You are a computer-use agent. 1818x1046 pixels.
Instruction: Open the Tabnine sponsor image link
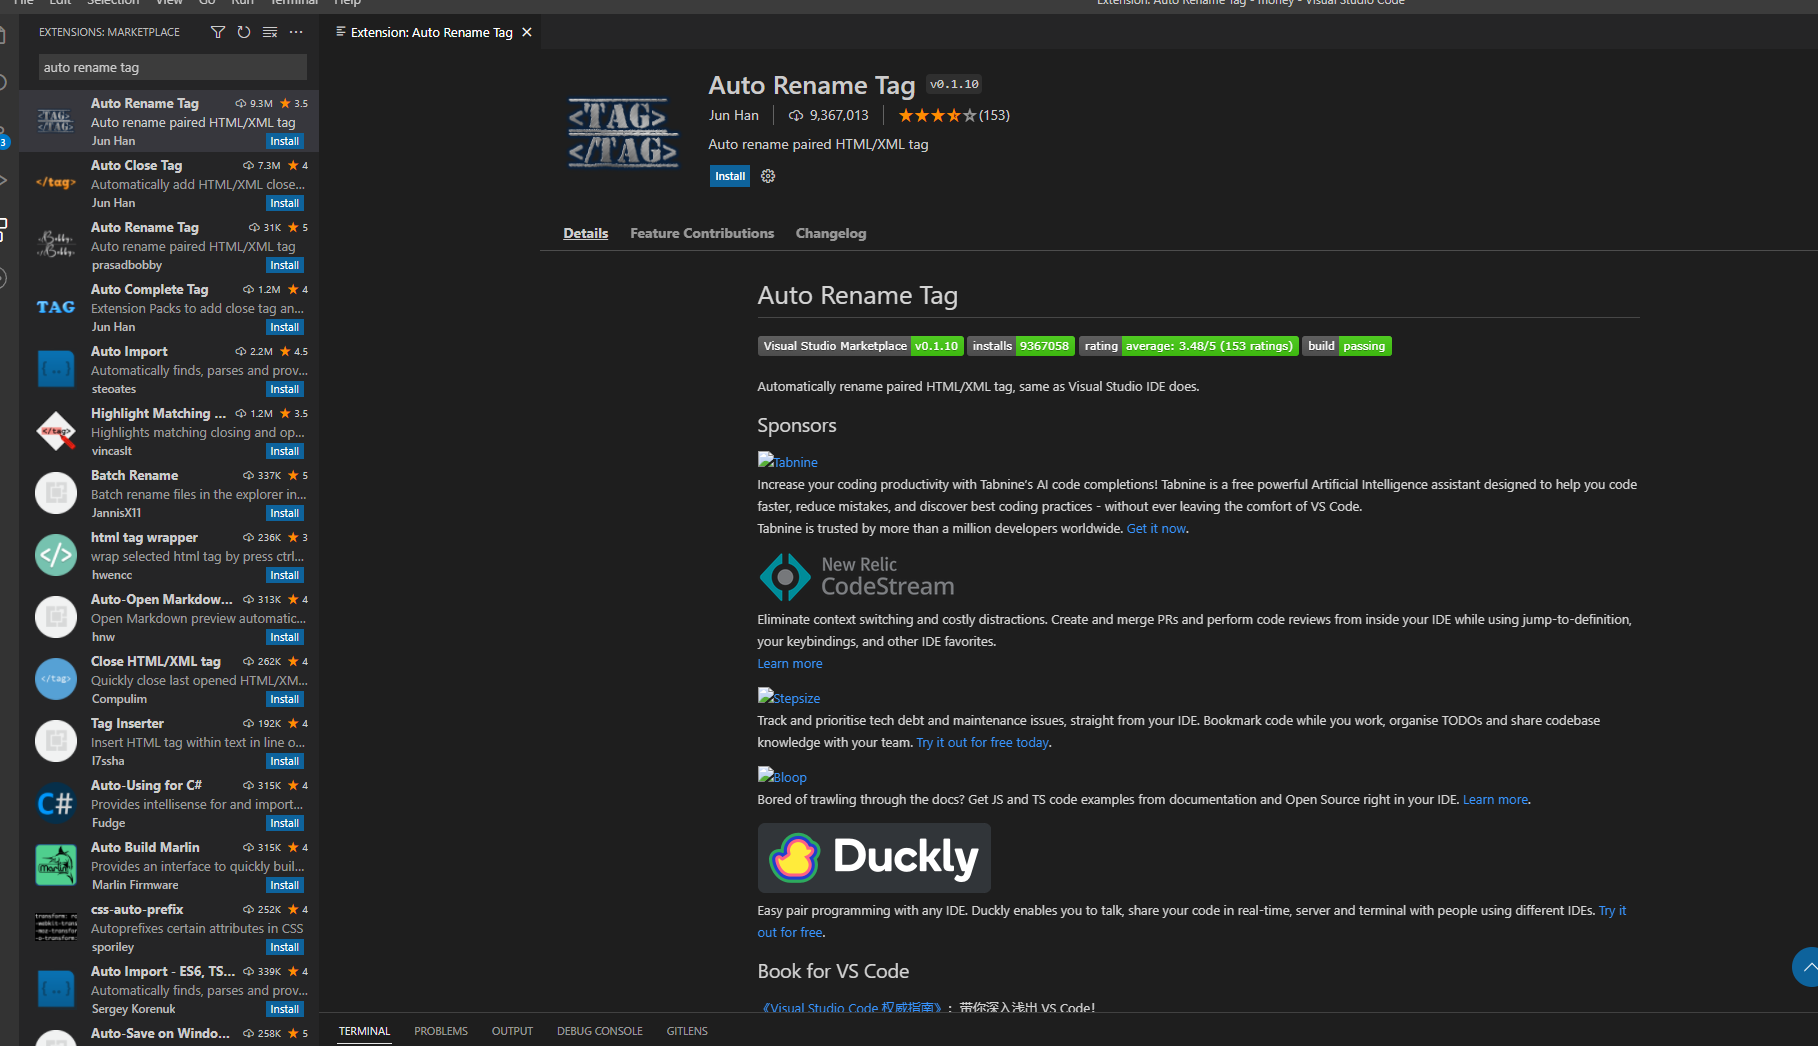[788, 461]
